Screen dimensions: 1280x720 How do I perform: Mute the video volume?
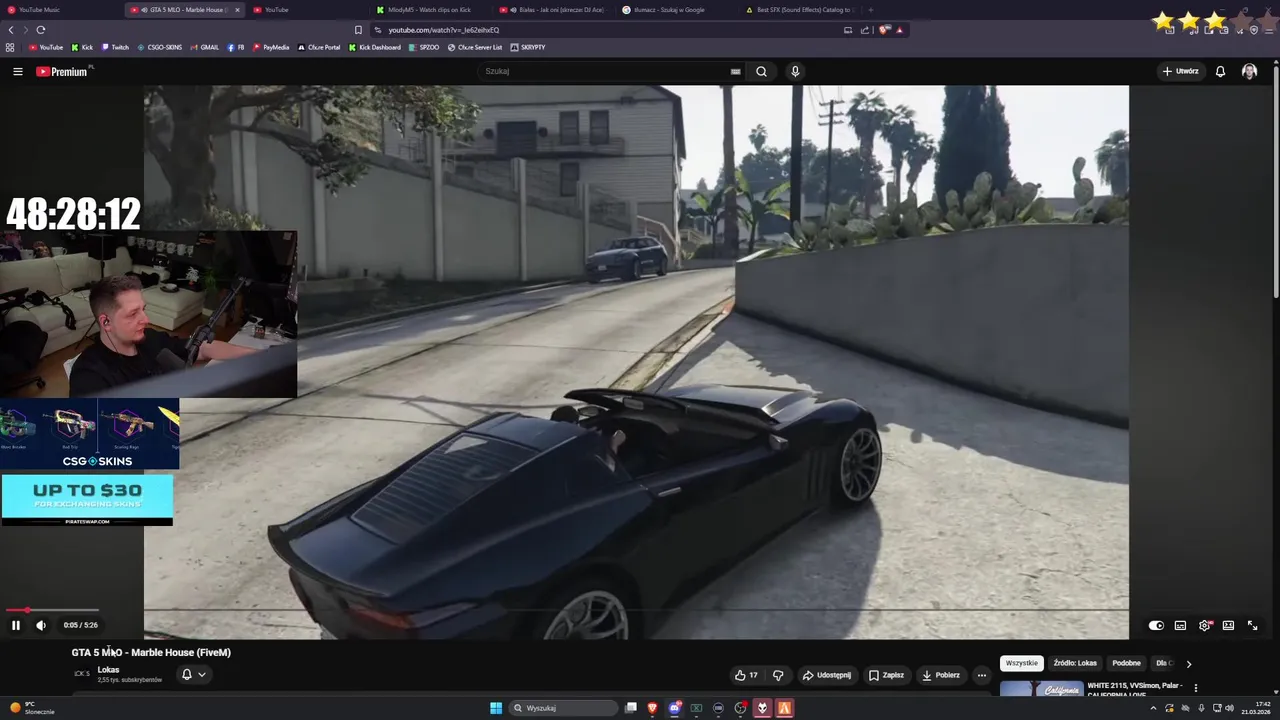tap(41, 625)
